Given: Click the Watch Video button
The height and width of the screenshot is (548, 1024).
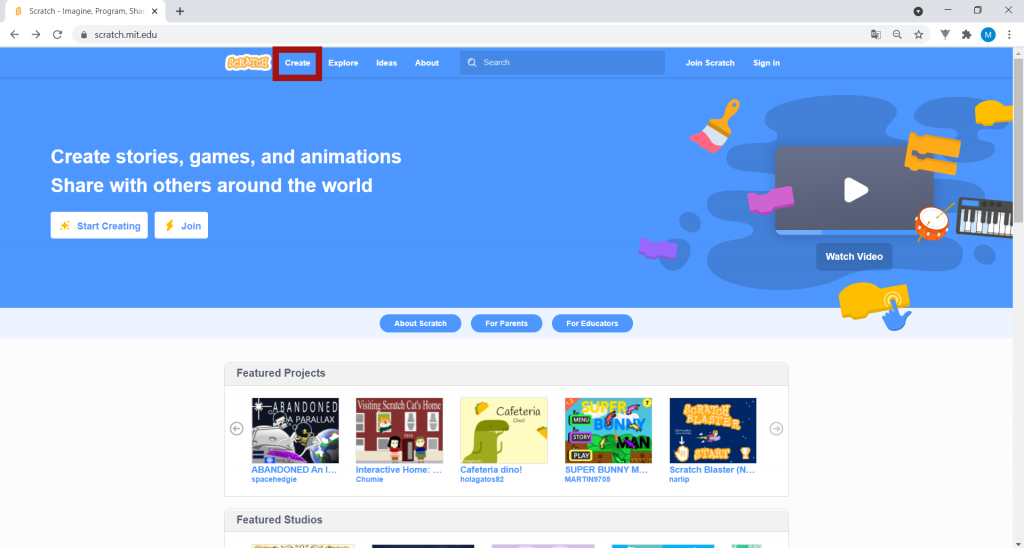Looking at the screenshot, I should 854,257.
